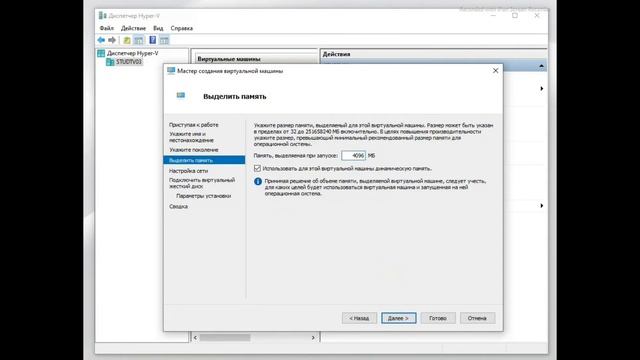Screen dimensions: 640x360
Task: Expand the upper submenu arrow in Actions pane
Action: click(x=542, y=89)
